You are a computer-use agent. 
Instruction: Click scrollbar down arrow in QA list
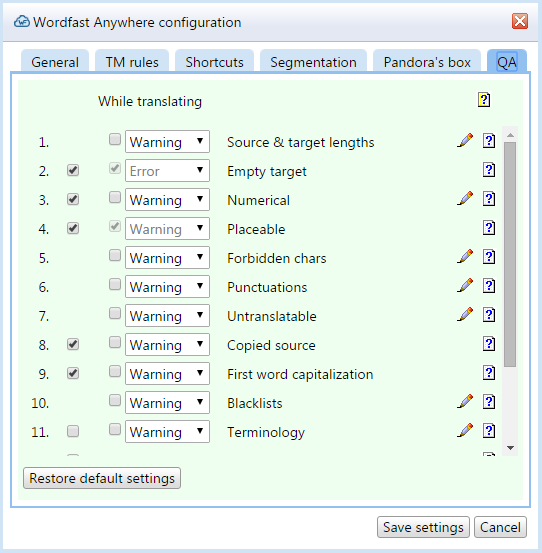[510, 448]
